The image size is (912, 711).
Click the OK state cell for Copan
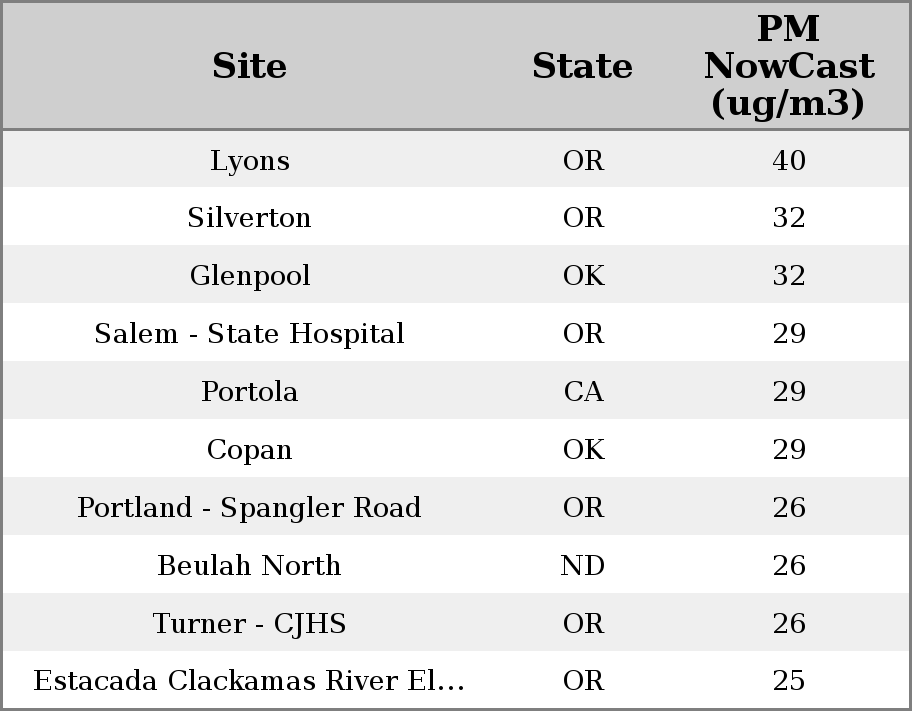pyautogui.click(x=583, y=450)
